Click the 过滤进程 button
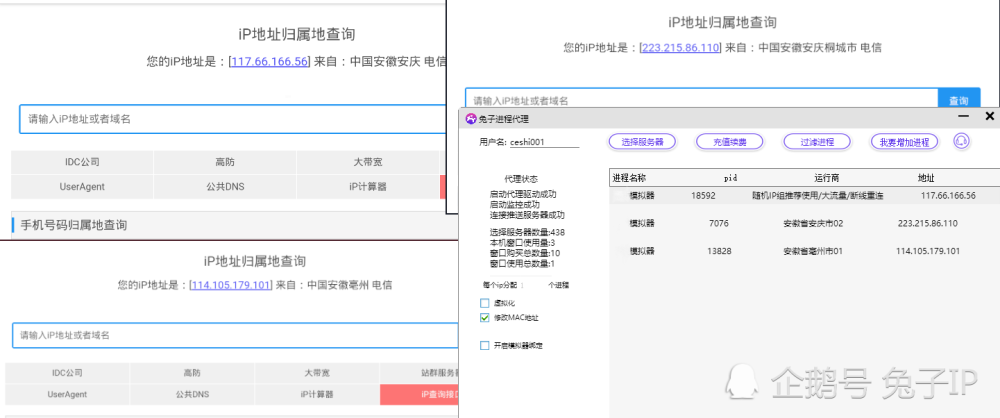1000x418 pixels. point(817,142)
